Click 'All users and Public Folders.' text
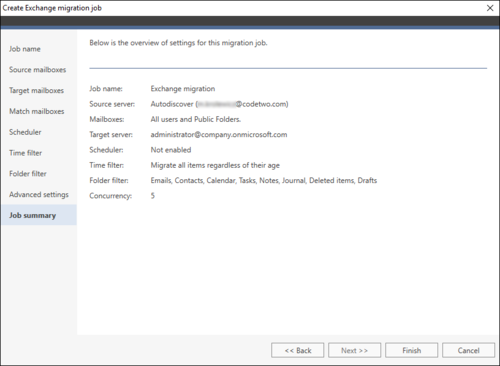 (196, 119)
